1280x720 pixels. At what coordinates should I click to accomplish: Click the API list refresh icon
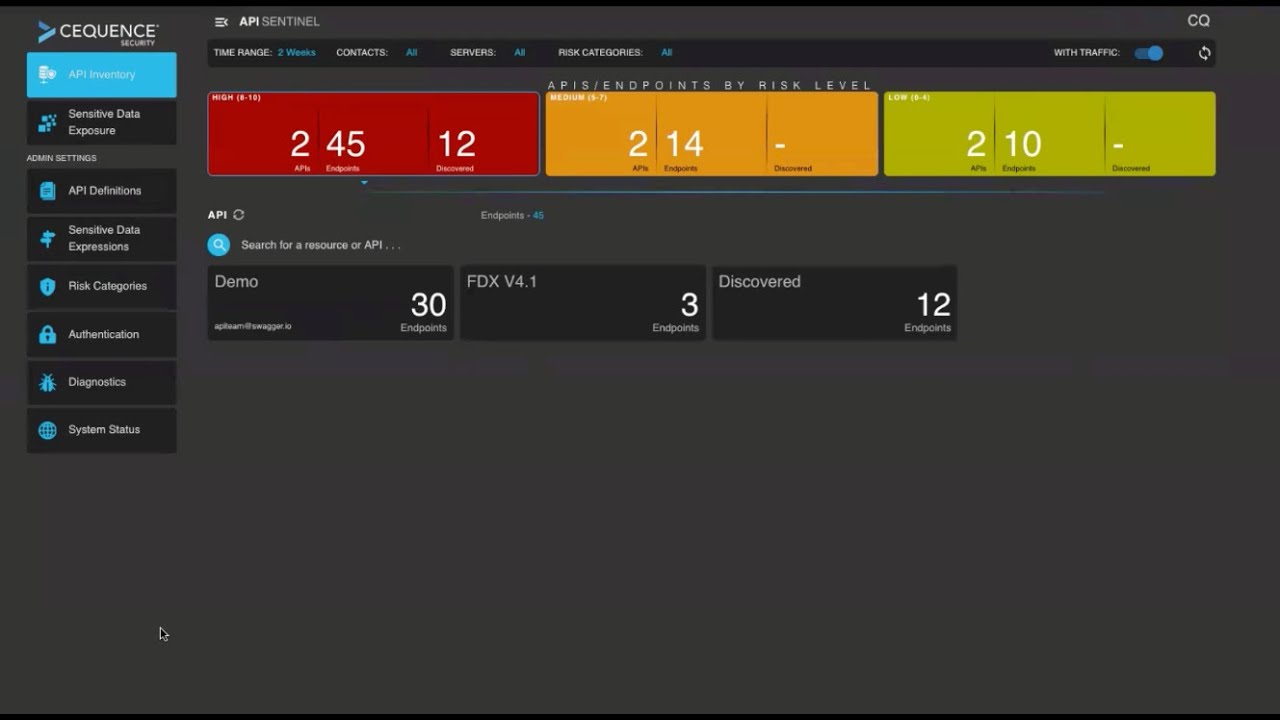238,215
